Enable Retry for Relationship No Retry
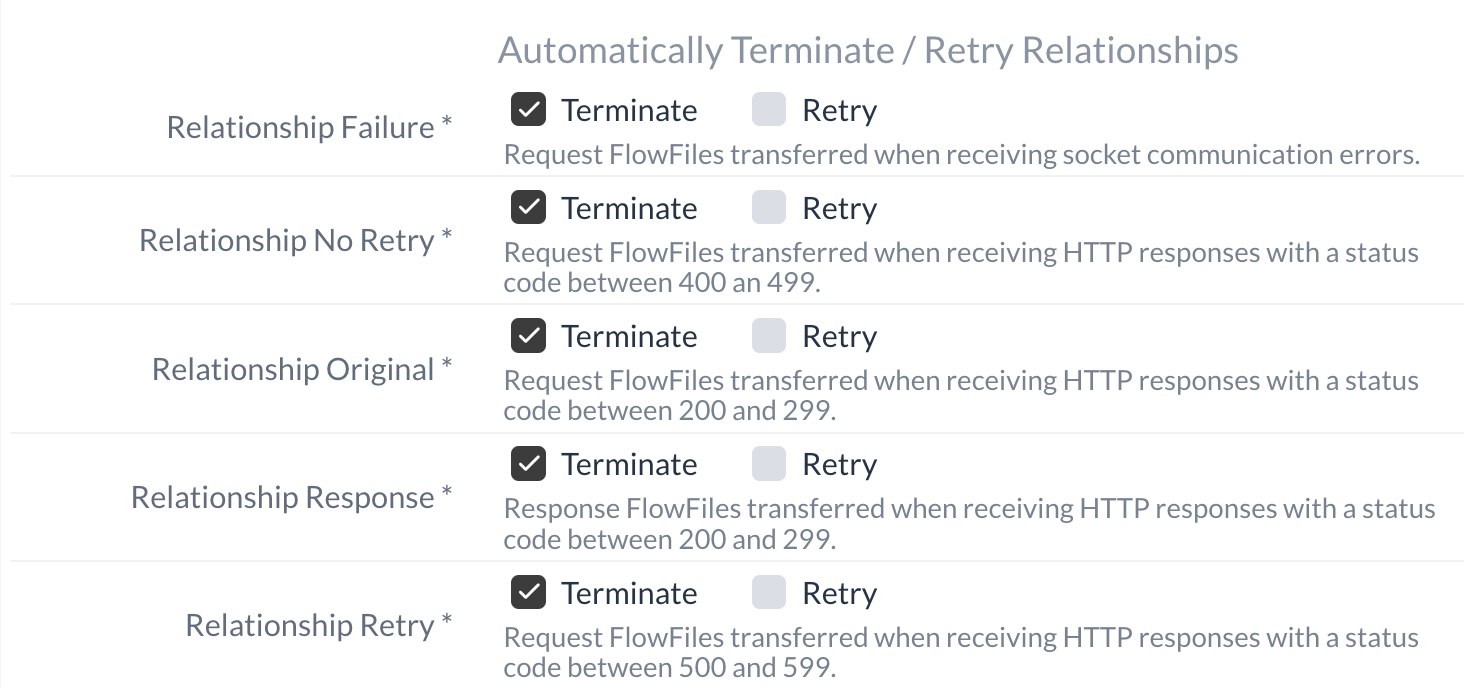The width and height of the screenshot is (1474, 688). (769, 208)
